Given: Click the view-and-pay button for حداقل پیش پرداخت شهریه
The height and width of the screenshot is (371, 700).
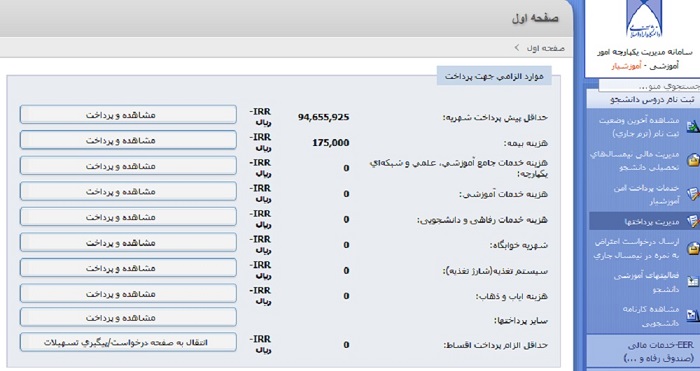Looking at the screenshot, I should click(128, 115).
